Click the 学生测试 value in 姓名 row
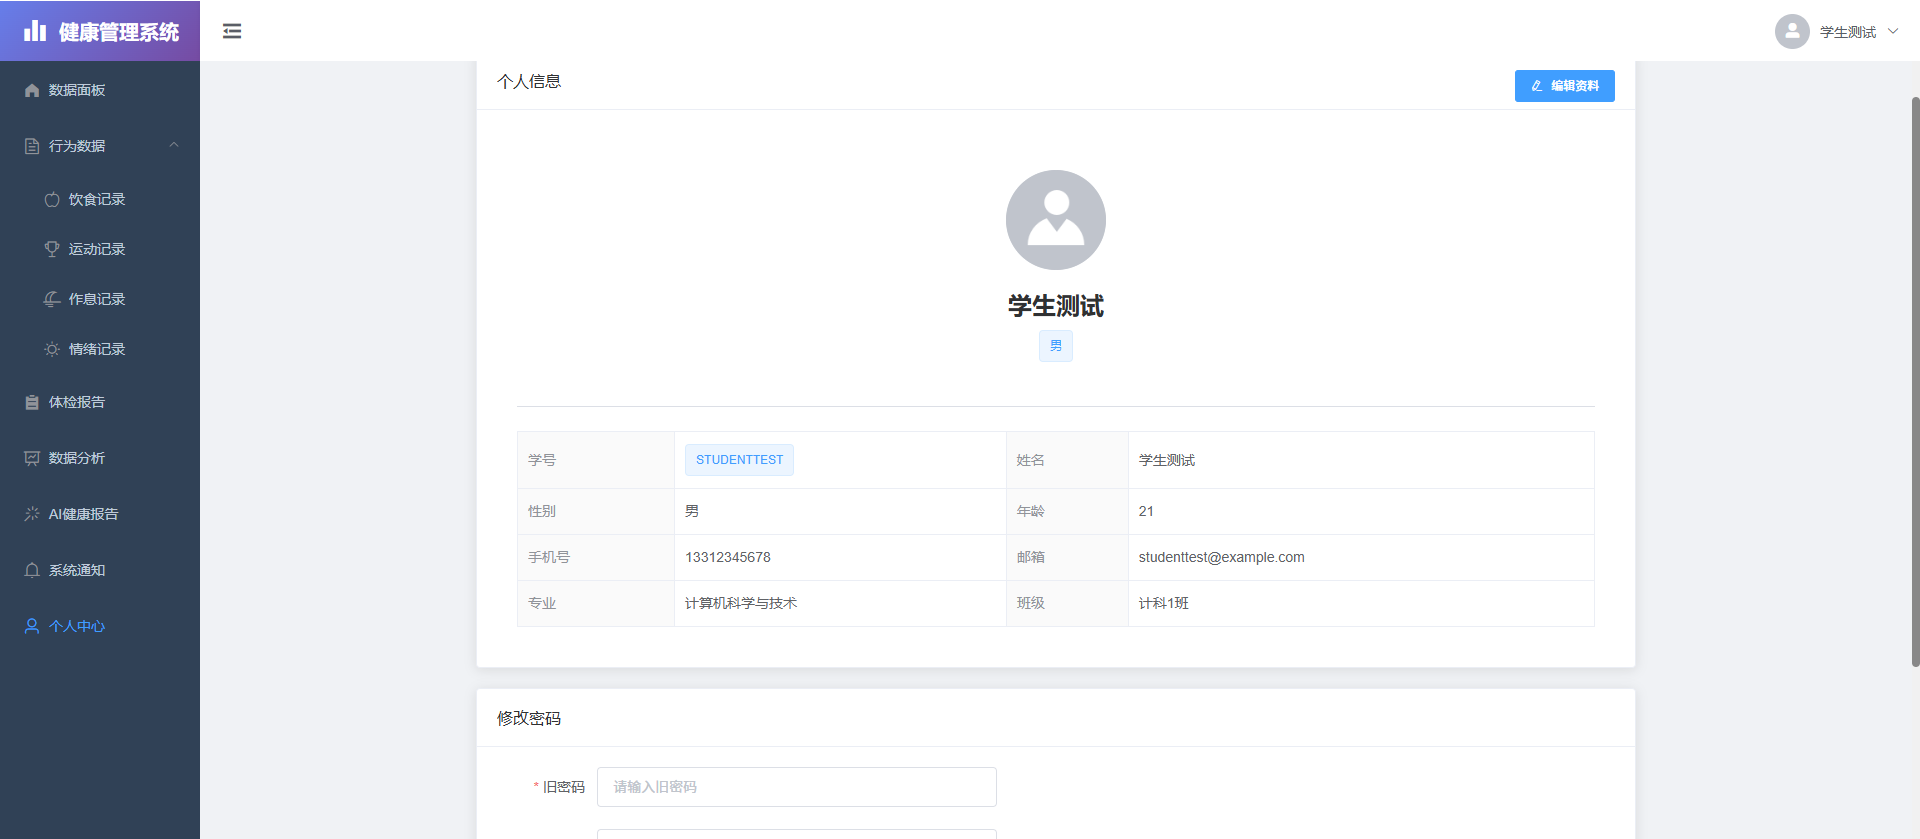1920x839 pixels. [1167, 460]
